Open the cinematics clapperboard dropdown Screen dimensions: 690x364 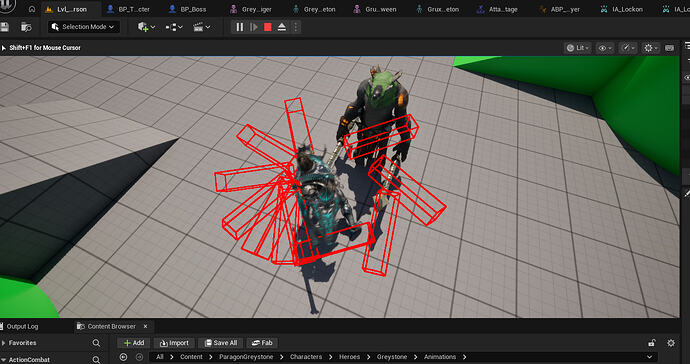tap(202, 27)
